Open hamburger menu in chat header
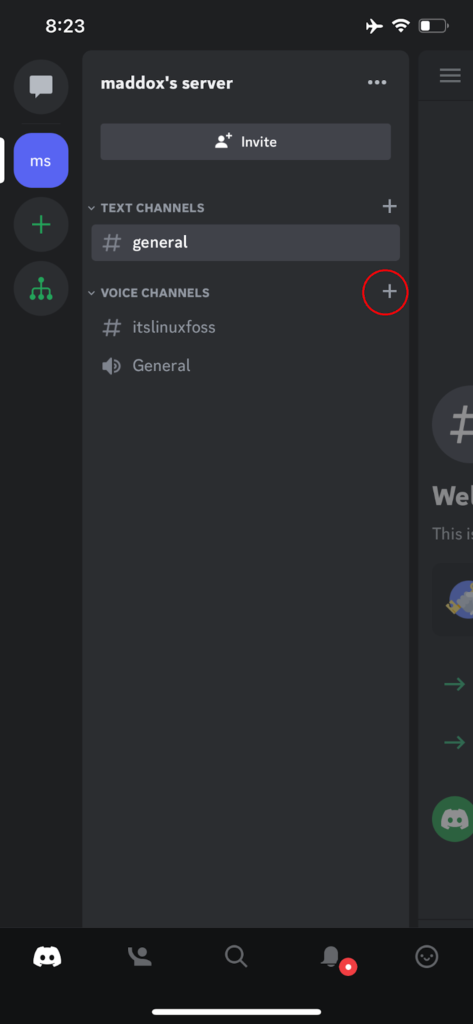The width and height of the screenshot is (473, 1024). pos(450,76)
